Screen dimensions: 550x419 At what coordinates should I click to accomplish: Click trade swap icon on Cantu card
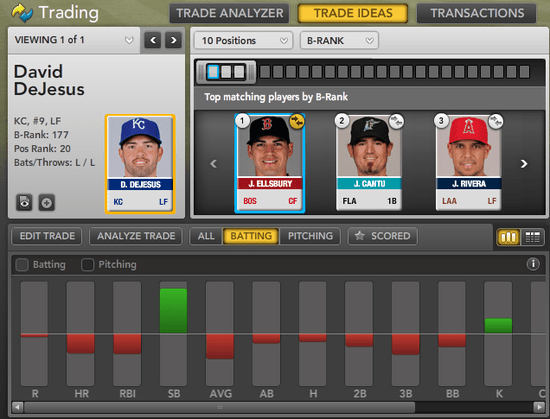(x=397, y=122)
